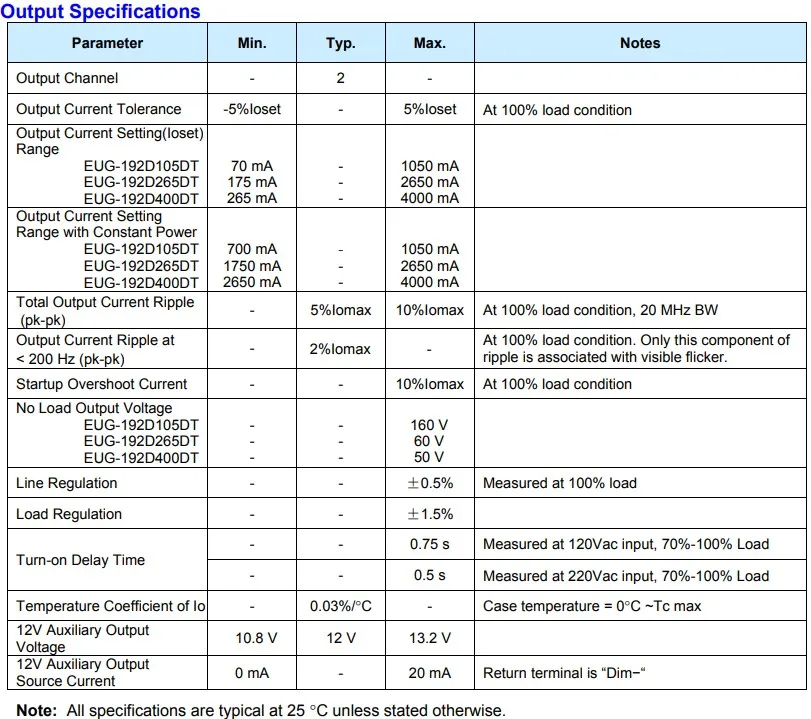Screen dimensions: 811x719
Task: Click the 'Typ.' column header
Action: click(x=340, y=43)
